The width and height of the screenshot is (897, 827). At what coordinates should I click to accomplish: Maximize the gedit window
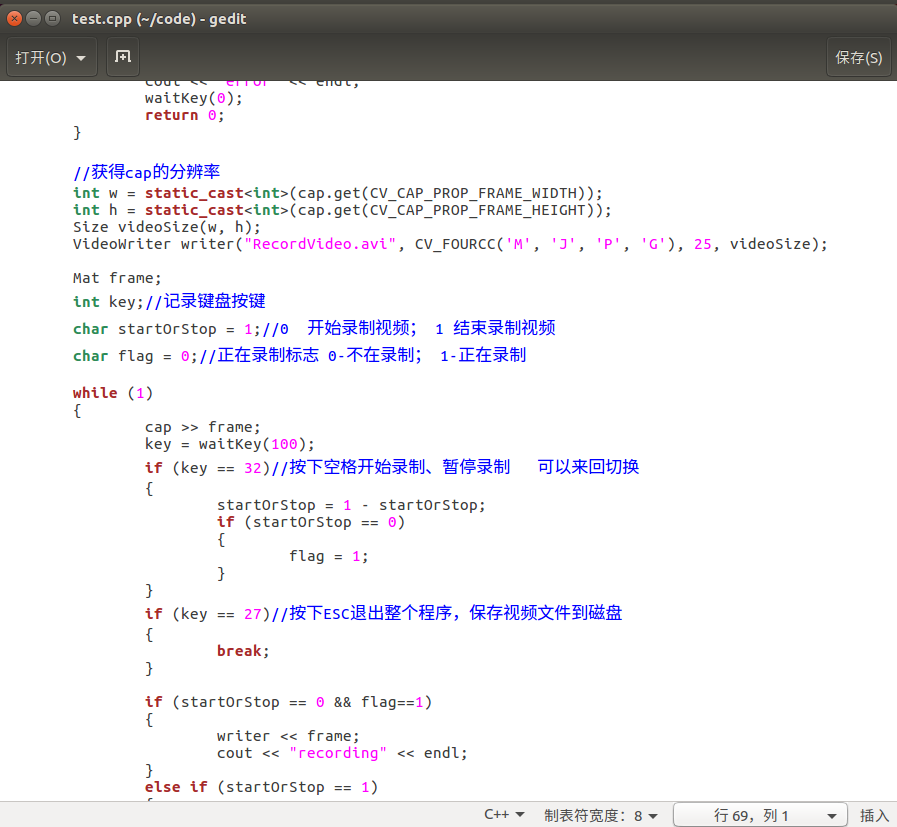click(x=52, y=19)
